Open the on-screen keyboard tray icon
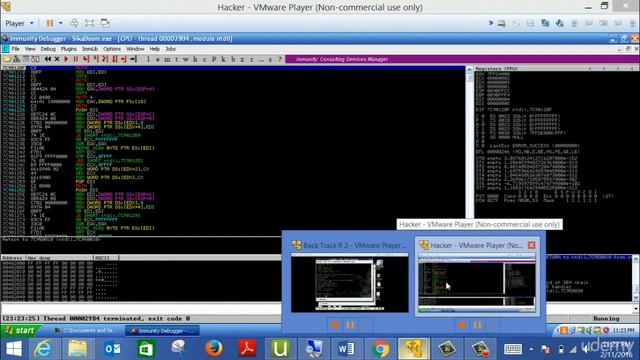 point(513,349)
